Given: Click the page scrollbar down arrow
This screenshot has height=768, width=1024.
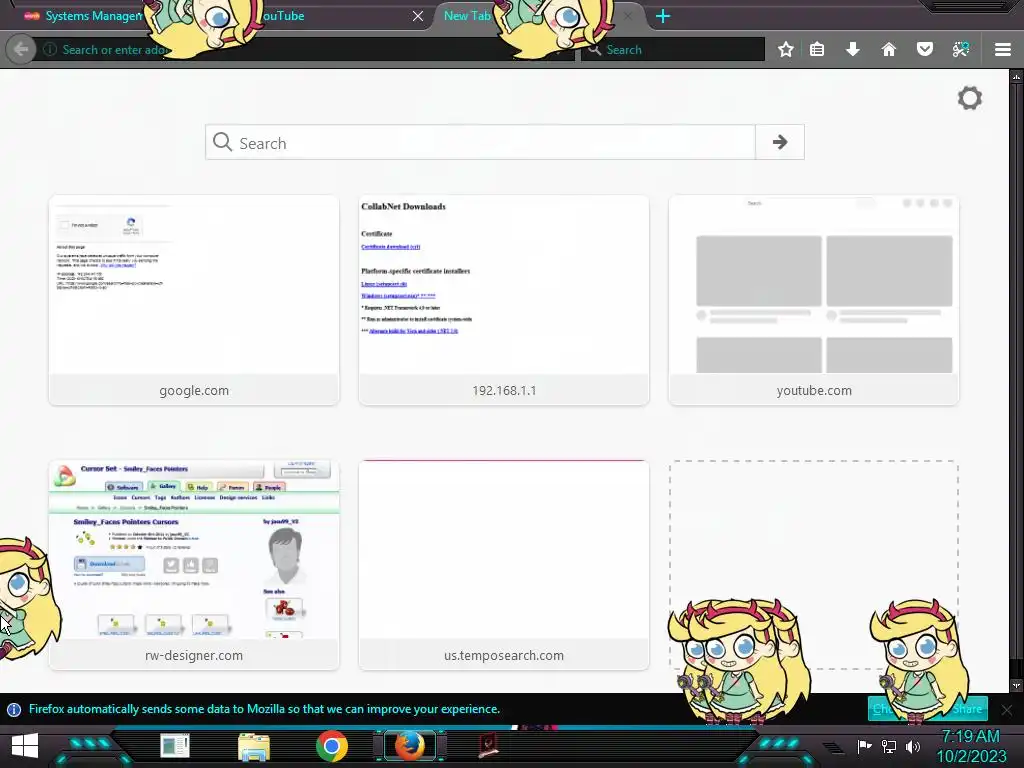Looking at the screenshot, I should click(x=1016, y=685).
